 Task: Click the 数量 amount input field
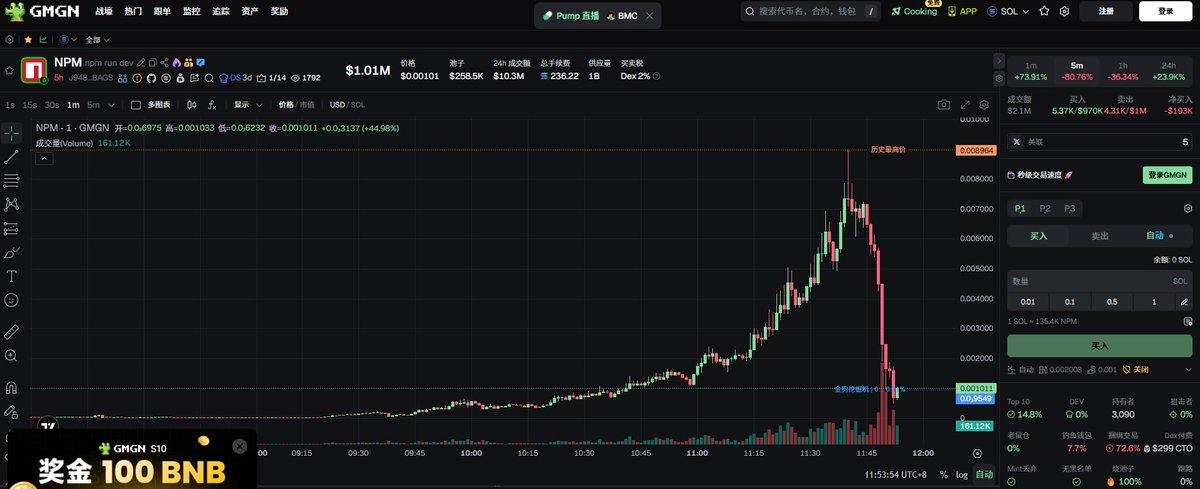(1099, 281)
